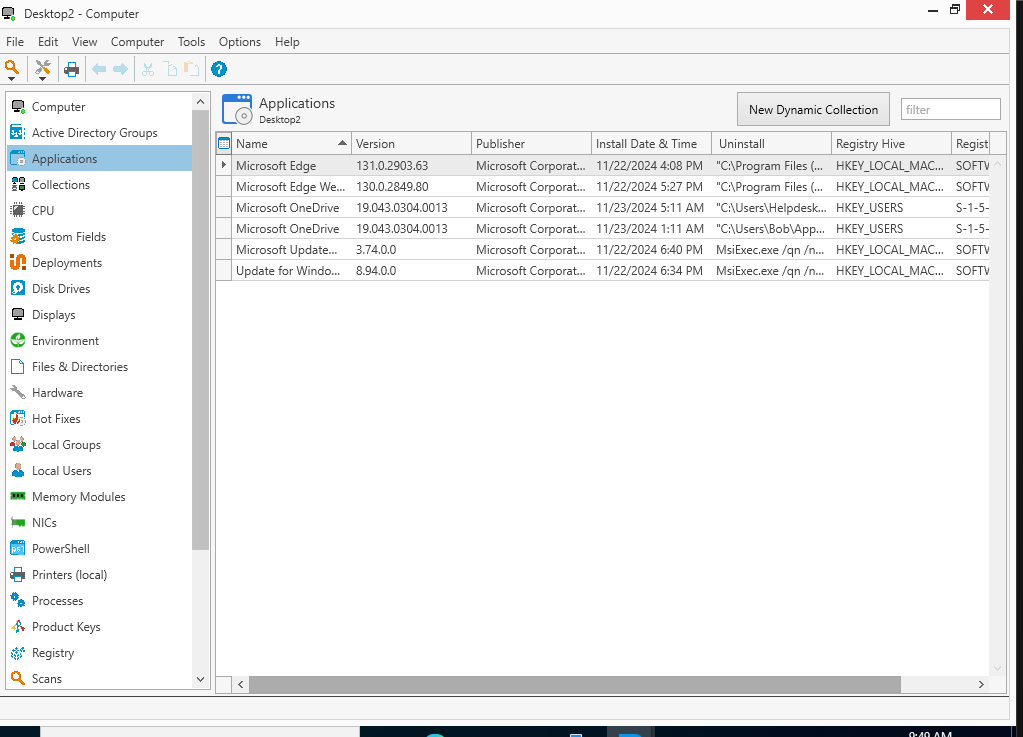Viewport: 1023px width, 737px height.
Task: Click the Computer icon in sidebar
Action: pyautogui.click(x=18, y=106)
